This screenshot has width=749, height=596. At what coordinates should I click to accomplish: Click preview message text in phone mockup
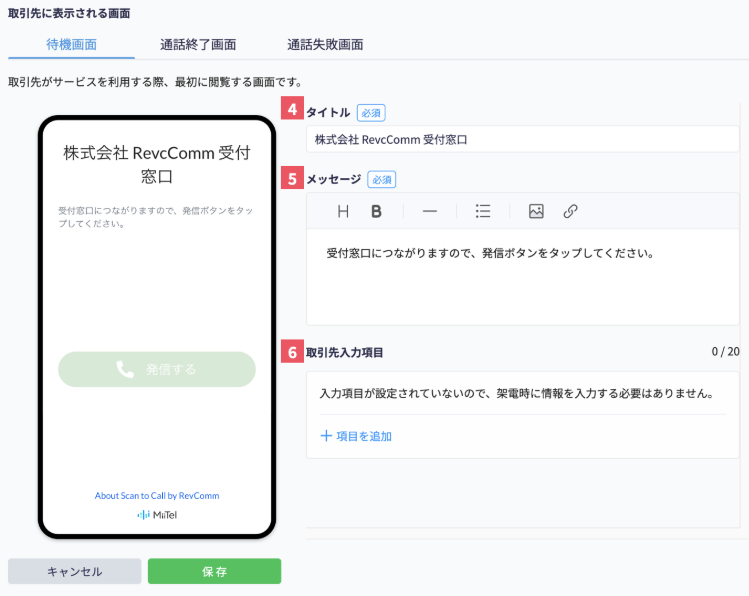(156, 217)
